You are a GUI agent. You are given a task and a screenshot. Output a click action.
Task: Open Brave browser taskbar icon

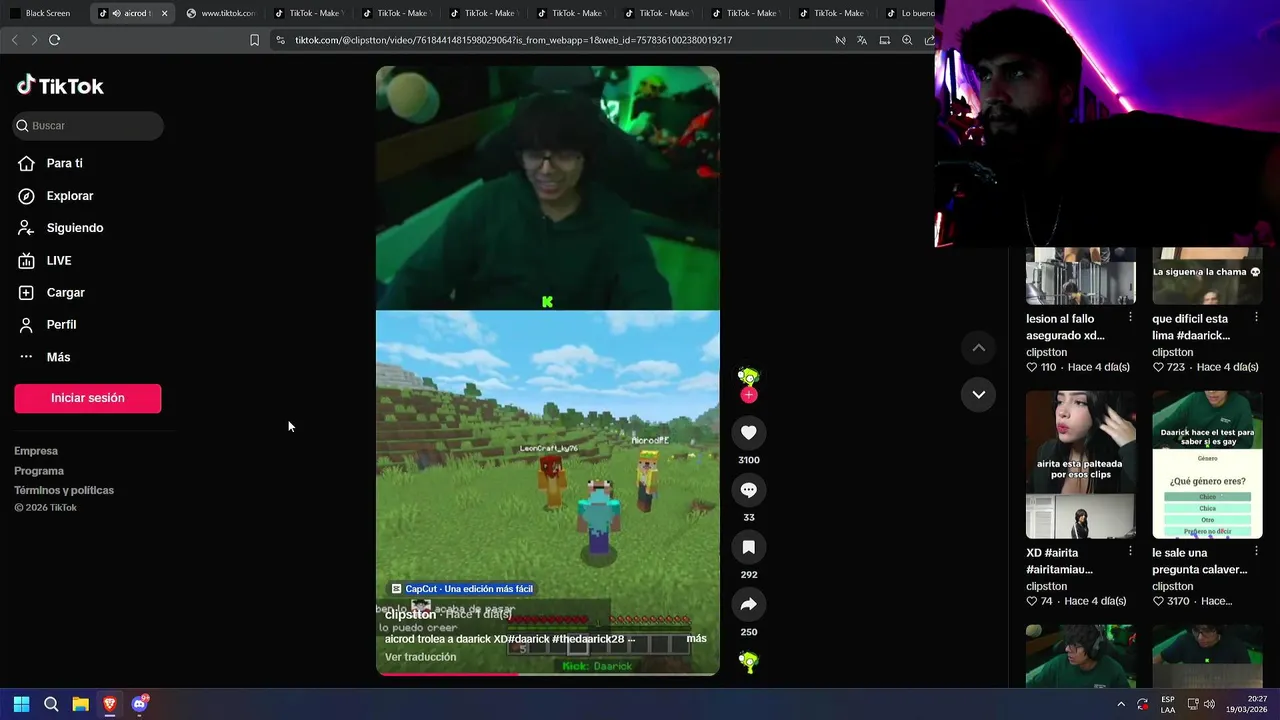(x=110, y=704)
